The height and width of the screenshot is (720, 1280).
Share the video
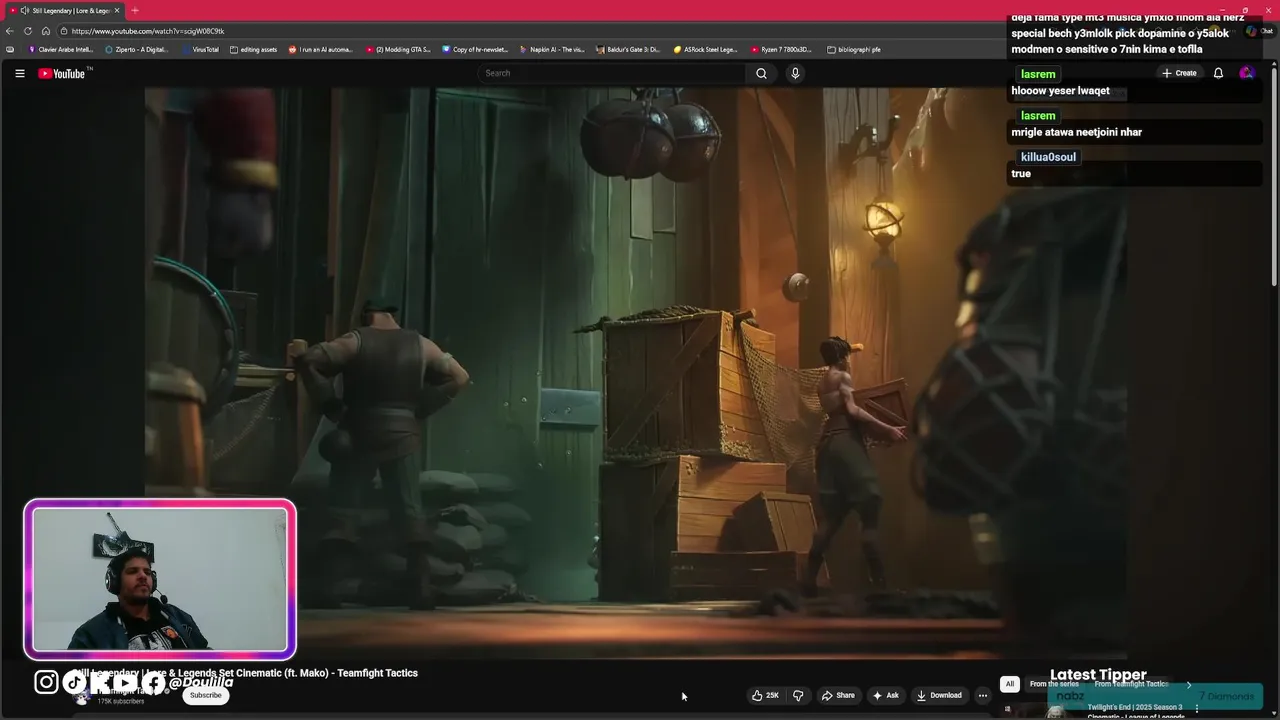838,695
